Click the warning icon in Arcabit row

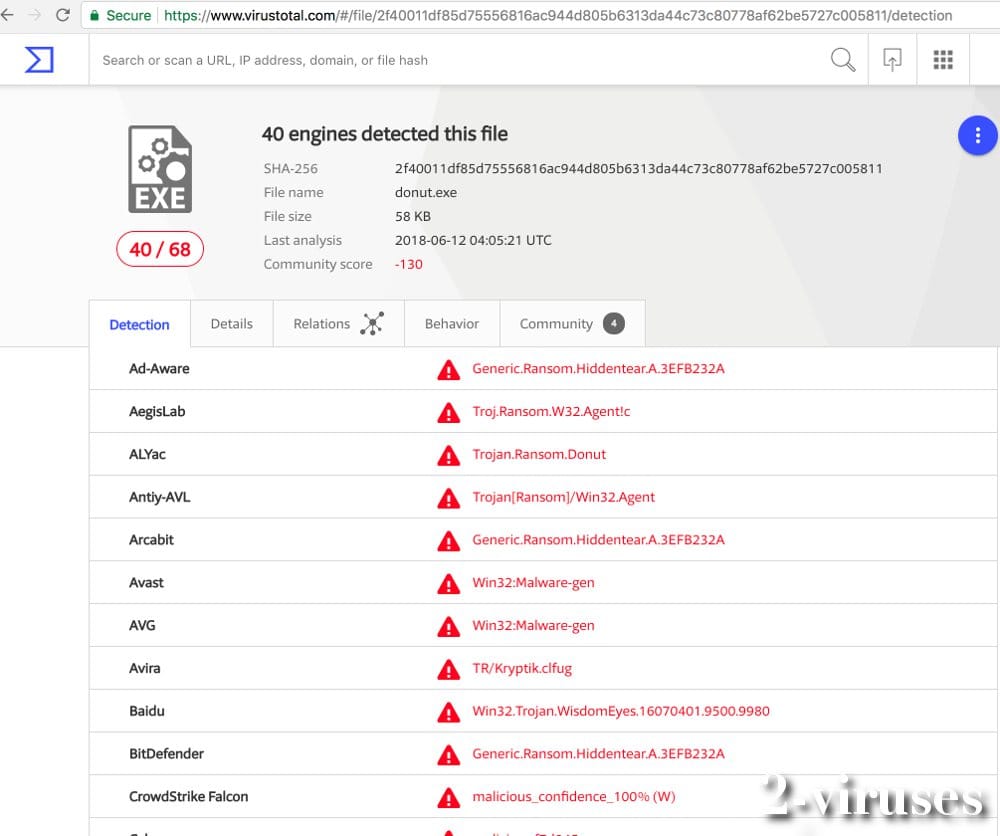click(x=448, y=541)
